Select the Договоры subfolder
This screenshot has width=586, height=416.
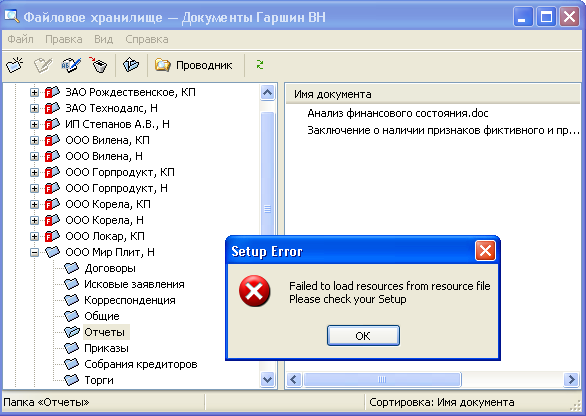tap(110, 268)
